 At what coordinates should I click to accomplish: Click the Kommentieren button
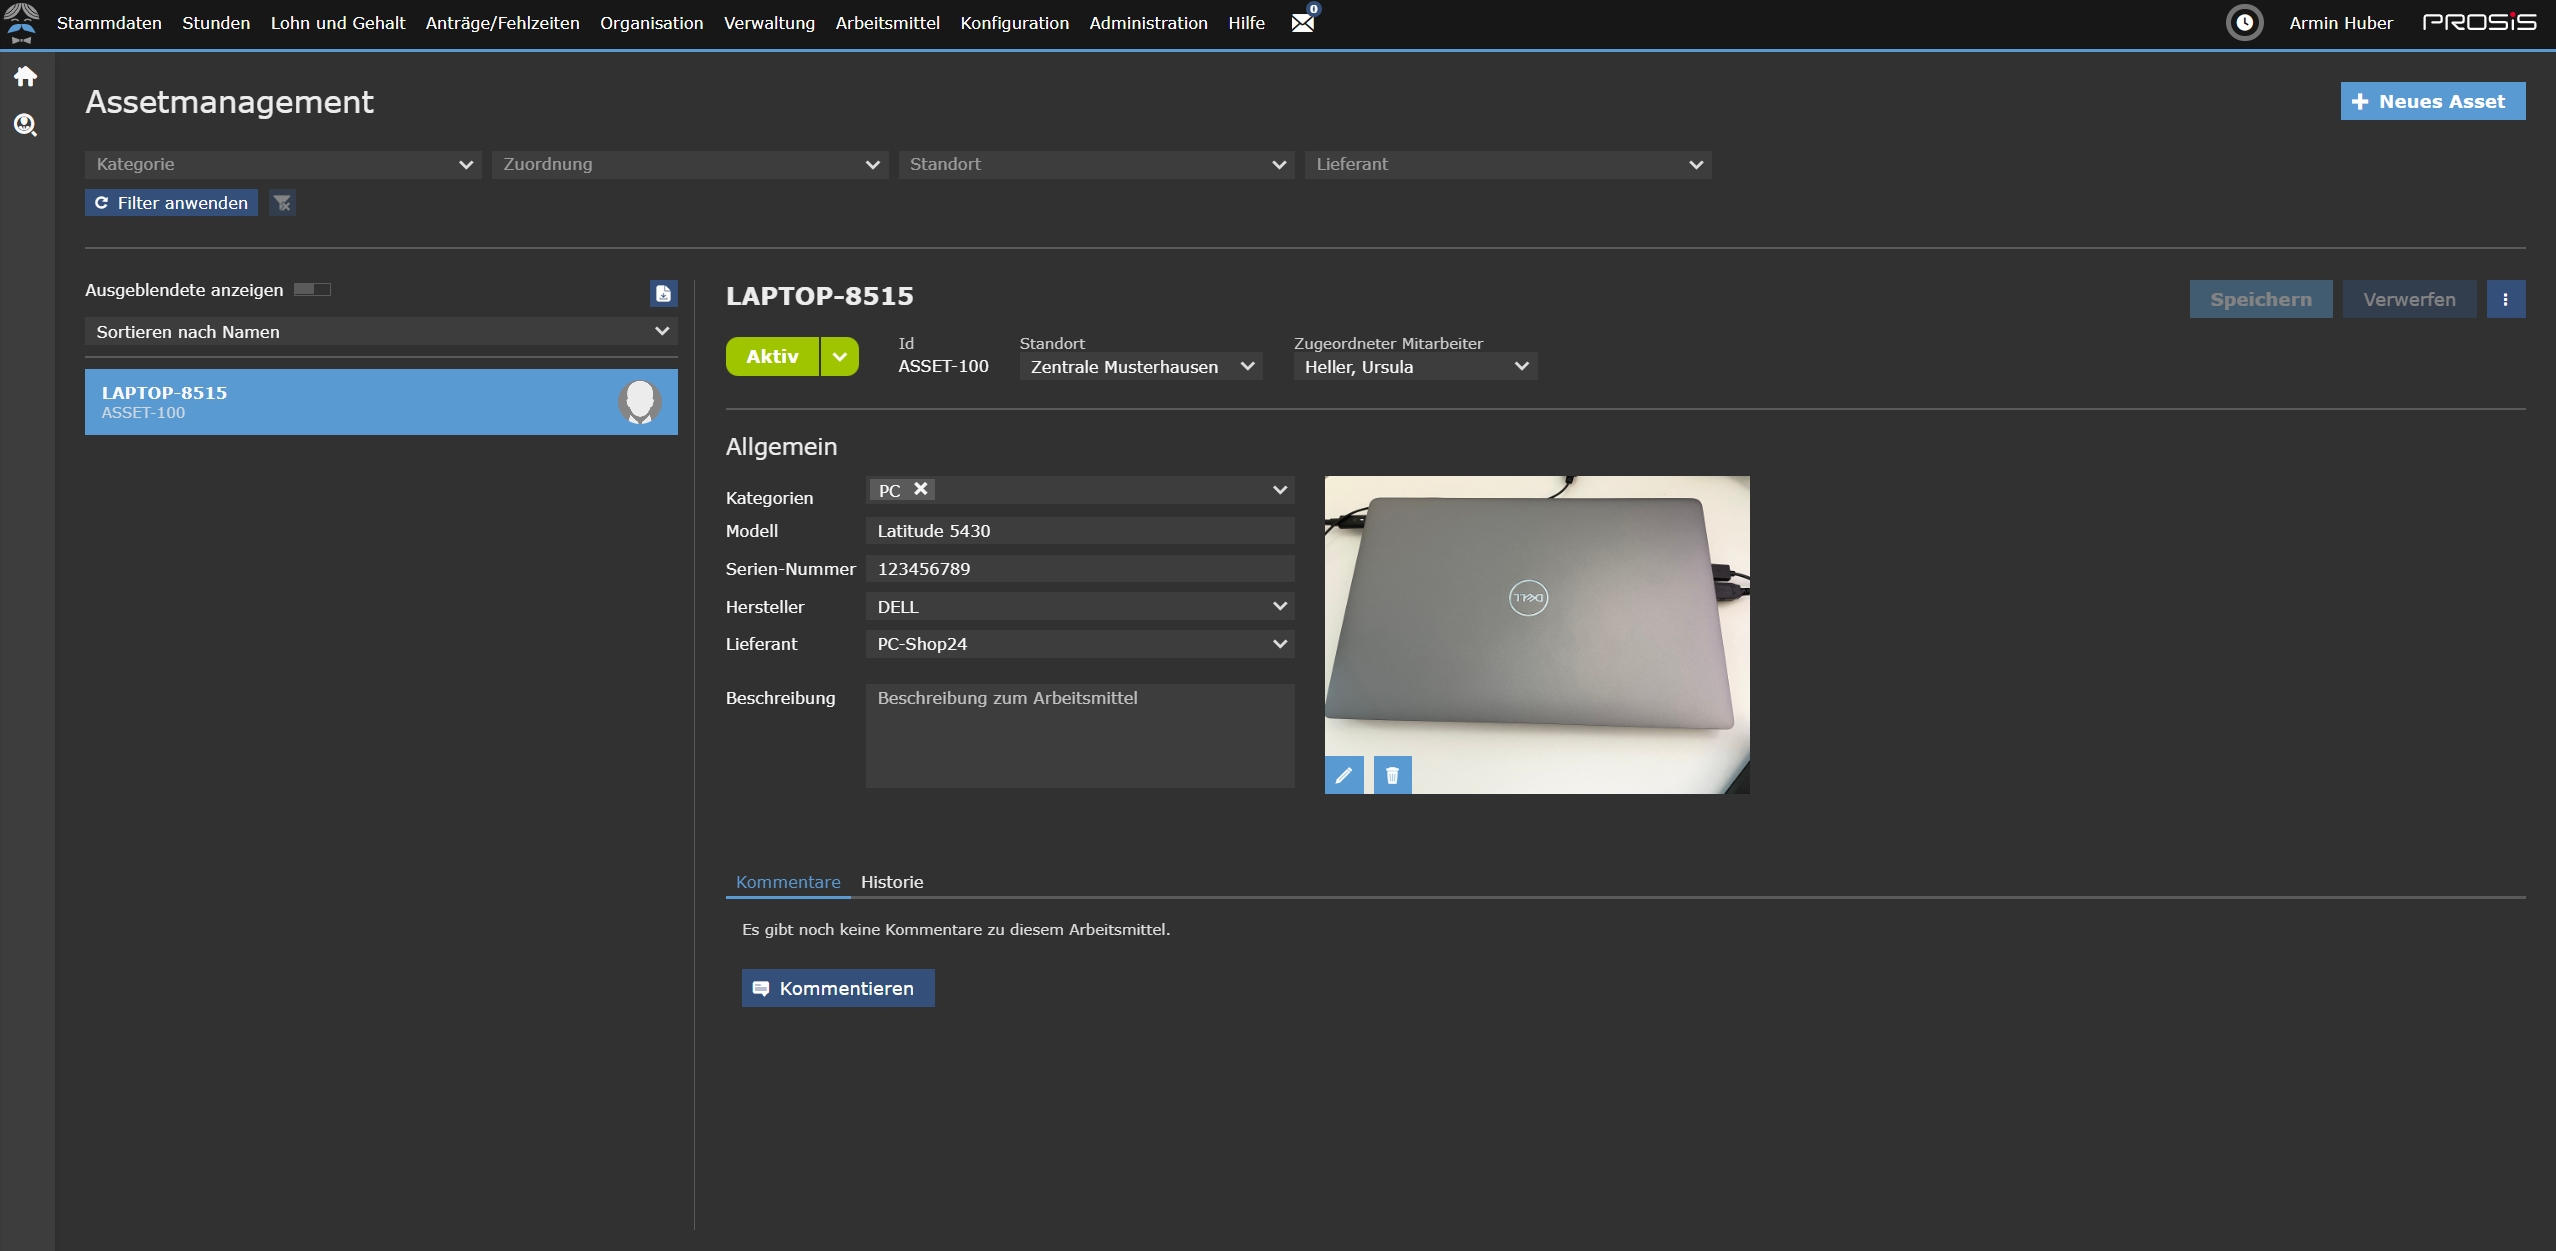(838, 988)
